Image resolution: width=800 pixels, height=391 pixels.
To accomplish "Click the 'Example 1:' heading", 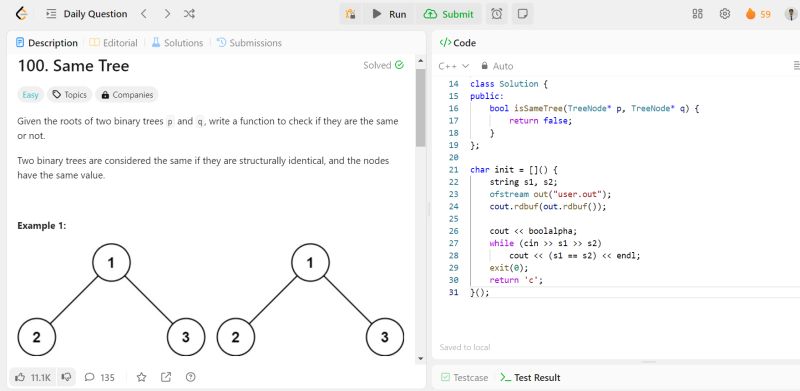I will click(41, 226).
